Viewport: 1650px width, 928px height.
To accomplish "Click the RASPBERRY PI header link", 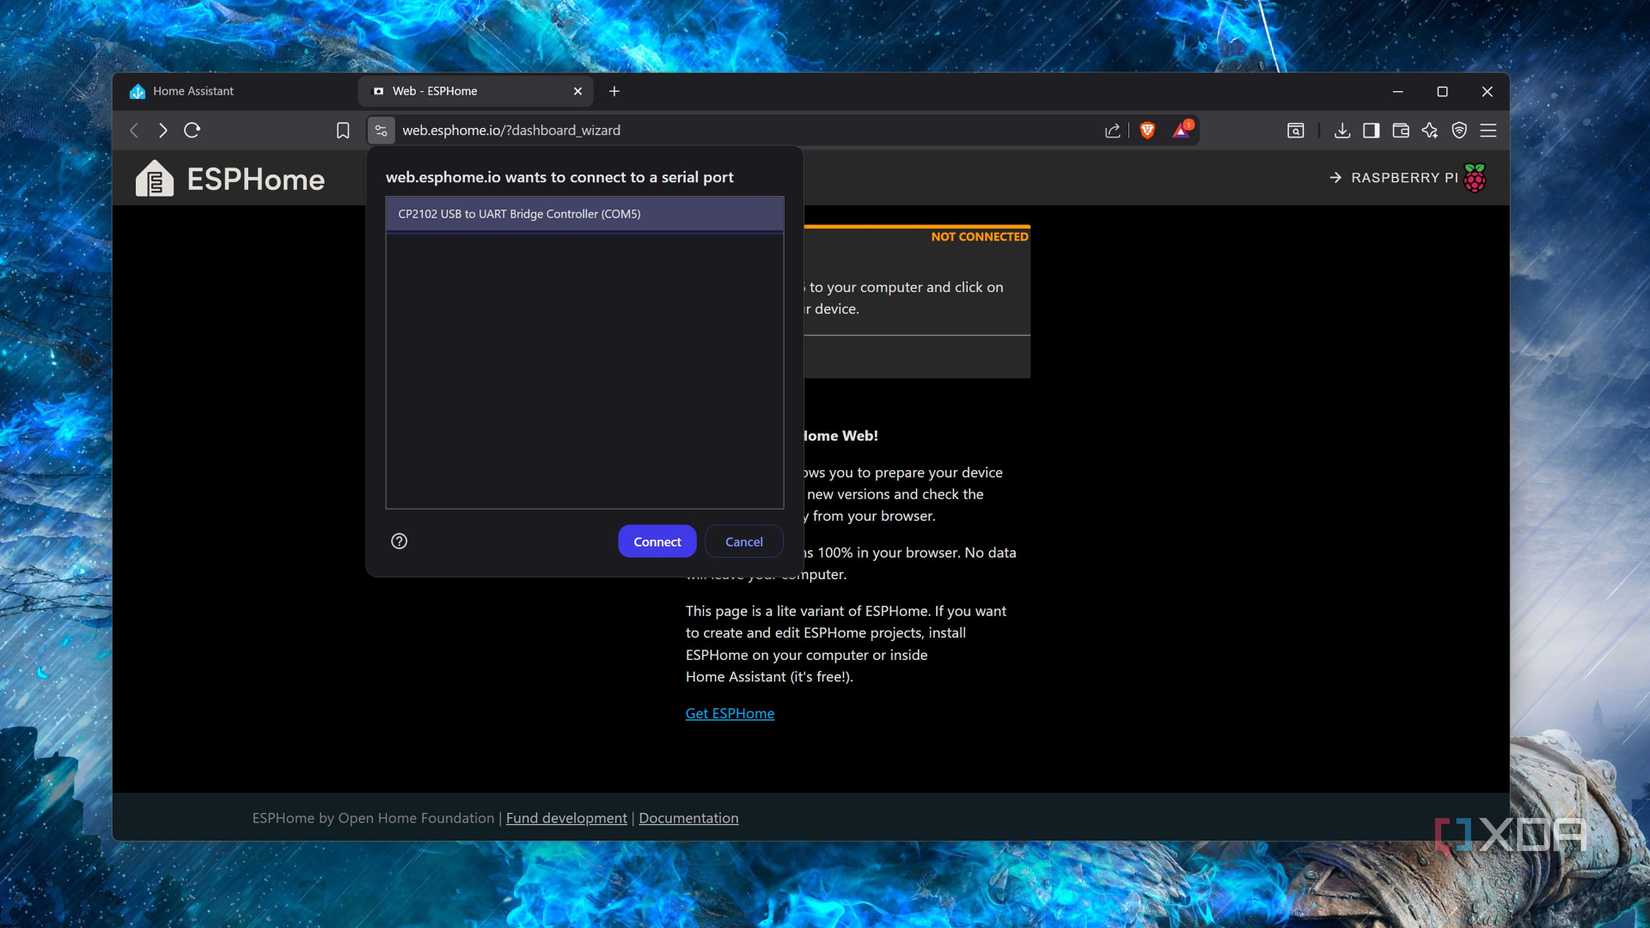I will (1405, 178).
